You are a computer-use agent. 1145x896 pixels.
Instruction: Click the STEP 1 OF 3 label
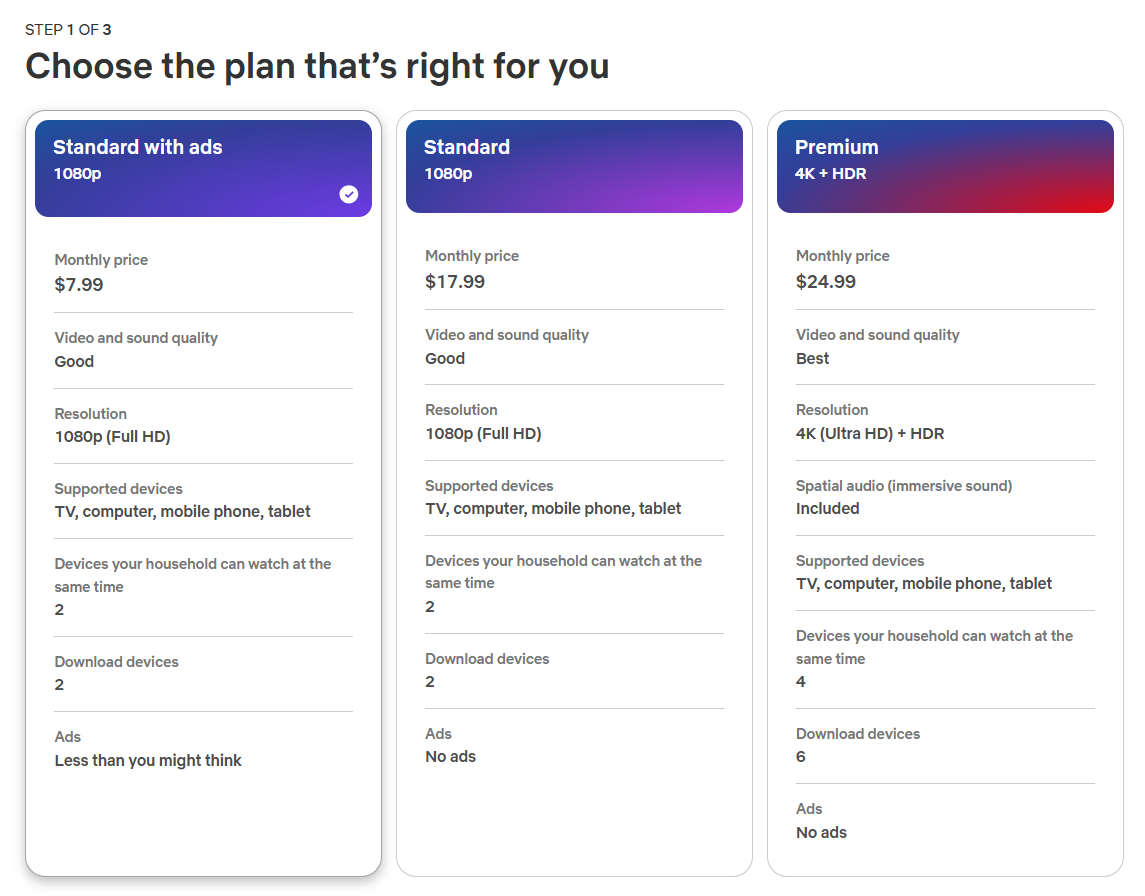(69, 30)
